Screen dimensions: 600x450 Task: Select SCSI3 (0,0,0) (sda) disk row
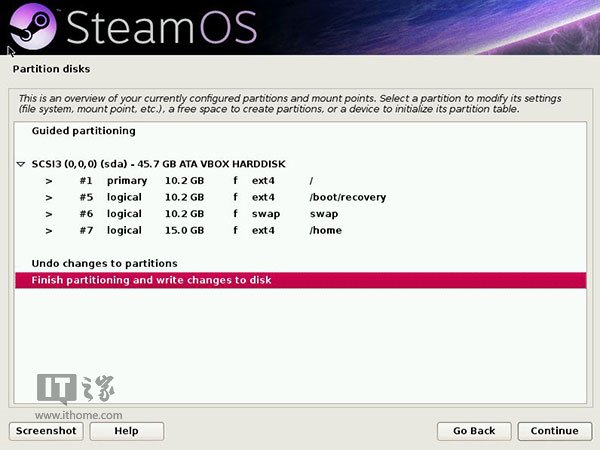coord(301,164)
